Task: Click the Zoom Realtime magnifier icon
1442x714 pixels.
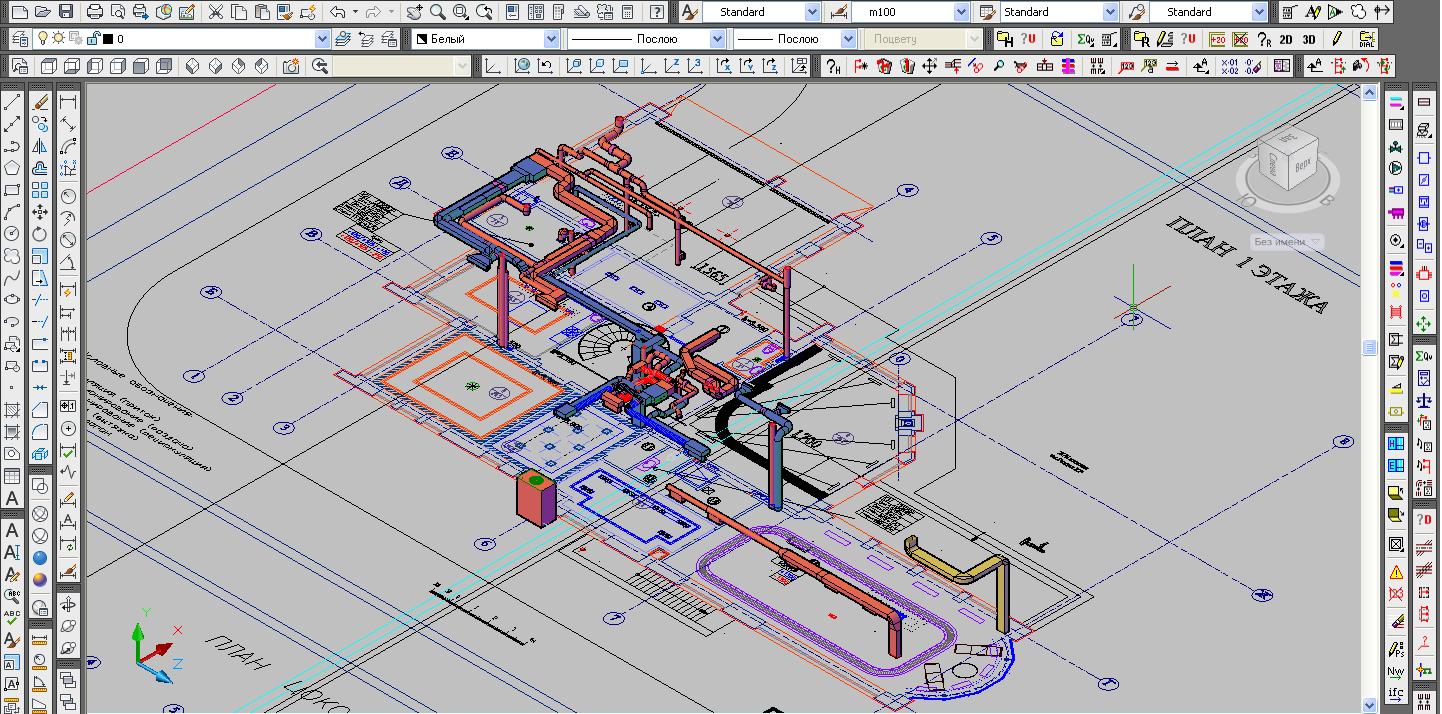Action: click(x=438, y=12)
